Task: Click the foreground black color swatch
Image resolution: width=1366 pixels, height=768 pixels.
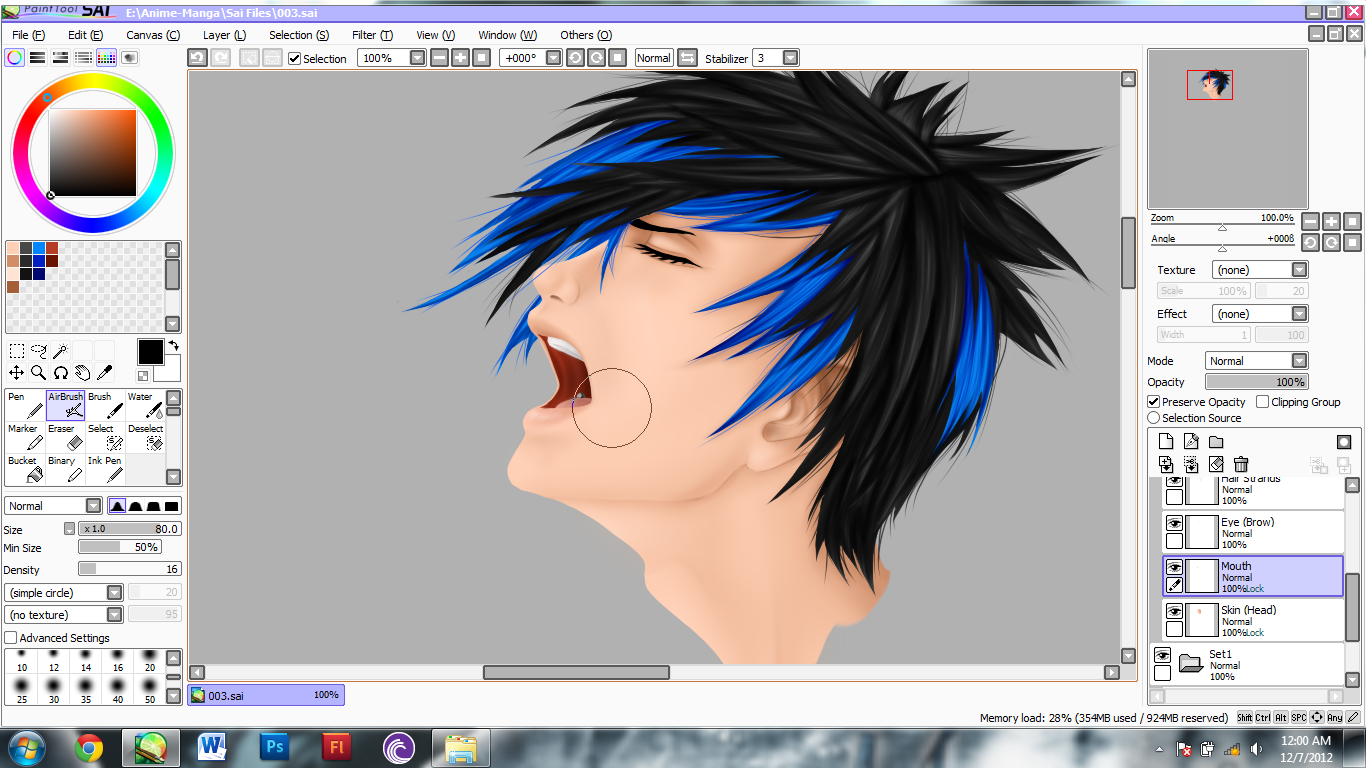Action: (x=150, y=352)
